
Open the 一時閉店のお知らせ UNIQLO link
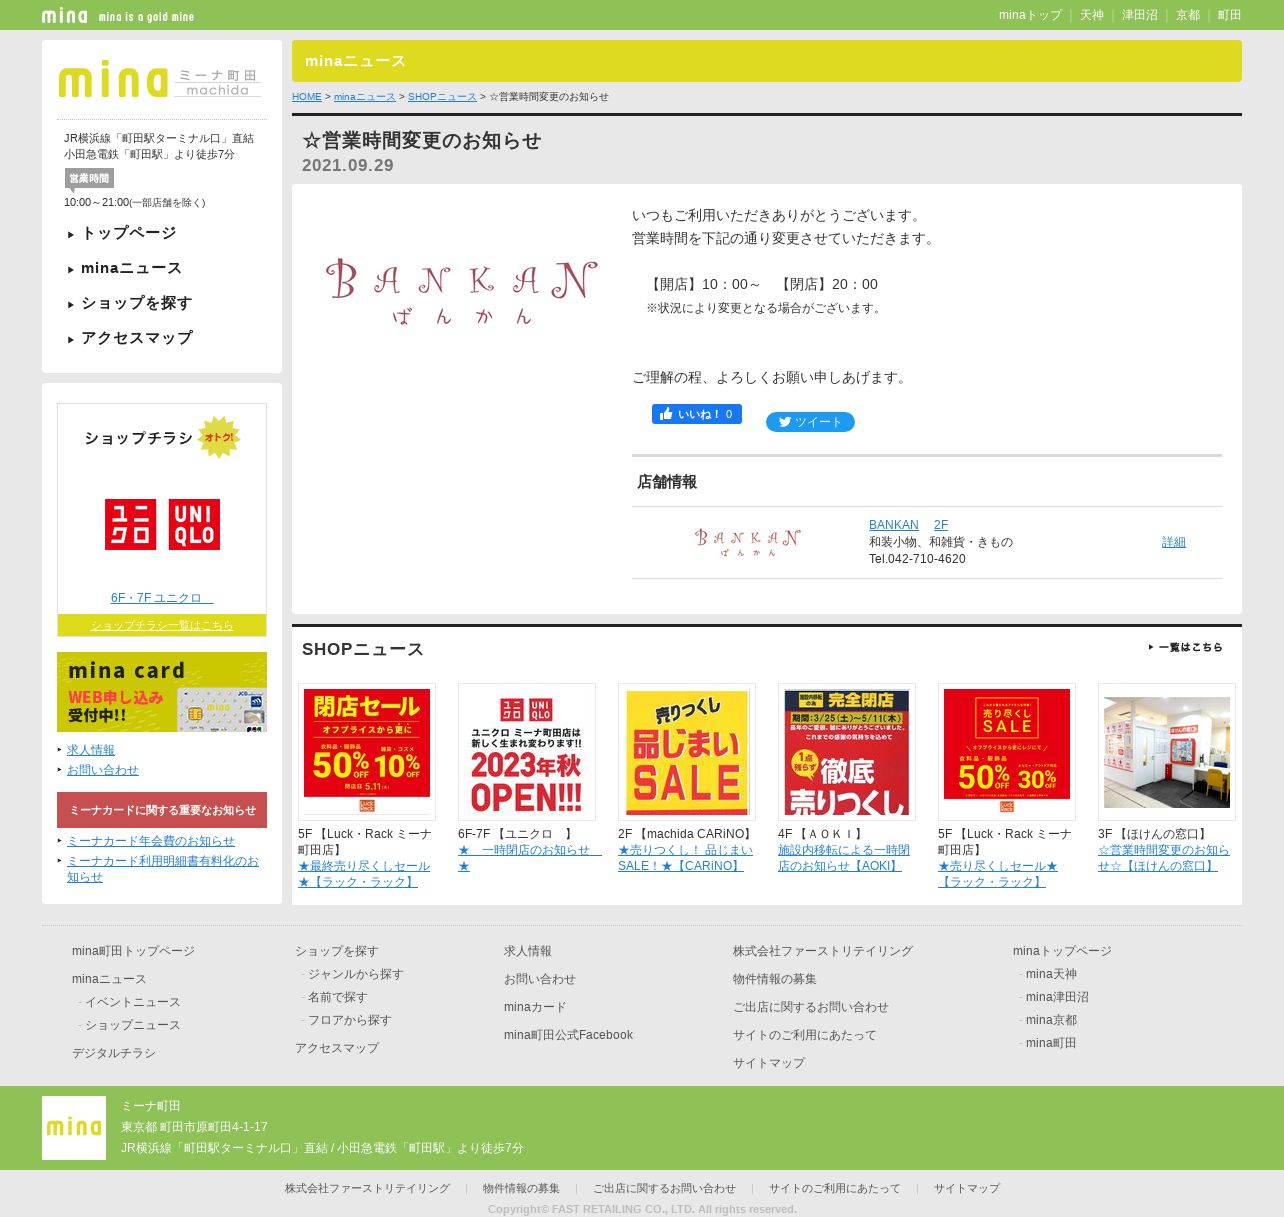pos(529,858)
